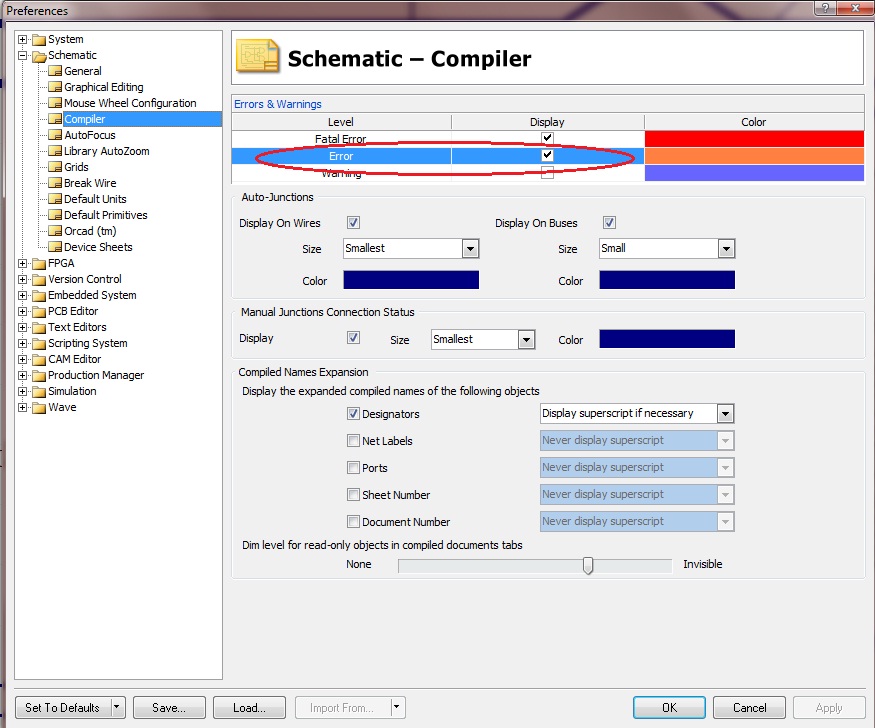The height and width of the screenshot is (728, 875).
Task: Expand the System tree node
Action: coord(22,39)
